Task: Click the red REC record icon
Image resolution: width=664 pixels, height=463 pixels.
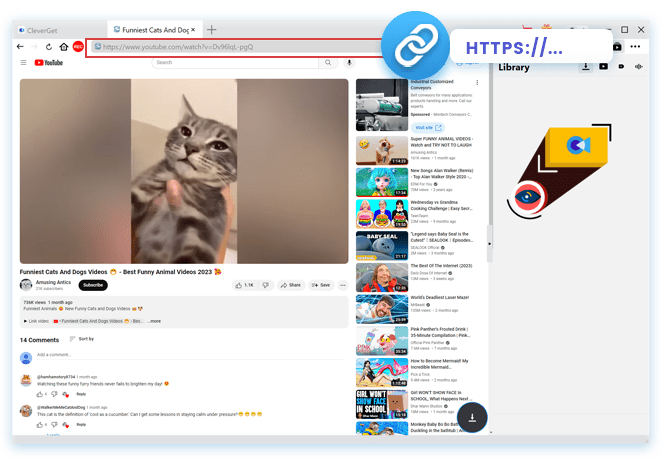Action: tap(78, 47)
